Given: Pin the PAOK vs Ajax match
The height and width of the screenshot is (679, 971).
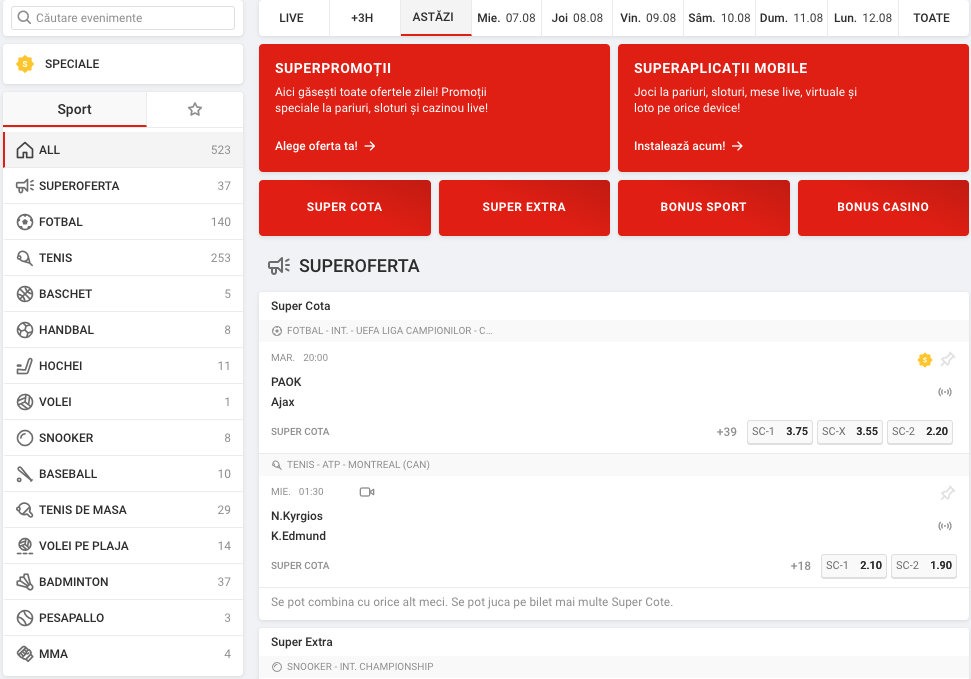Looking at the screenshot, I should coord(947,359).
